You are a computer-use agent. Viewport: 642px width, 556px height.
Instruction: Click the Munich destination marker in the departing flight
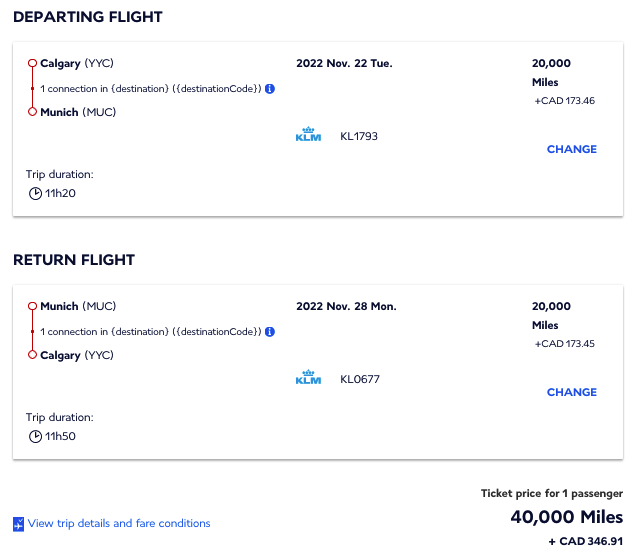pos(32,112)
